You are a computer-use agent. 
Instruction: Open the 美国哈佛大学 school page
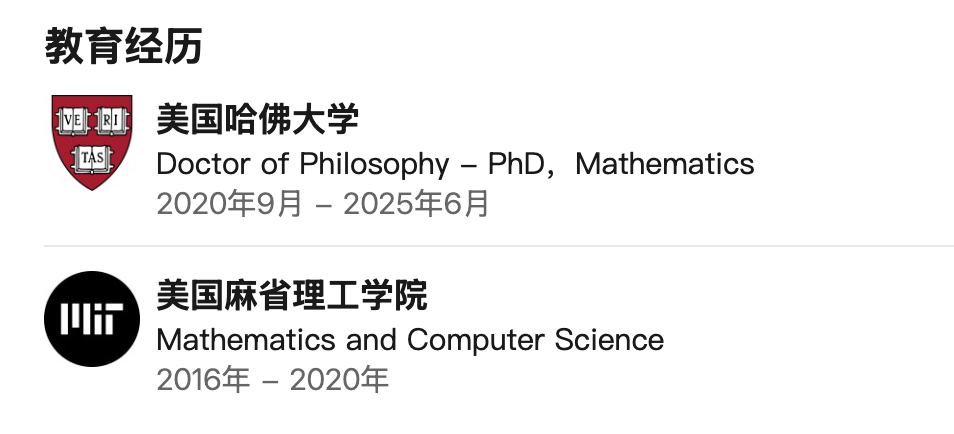tap(257, 119)
